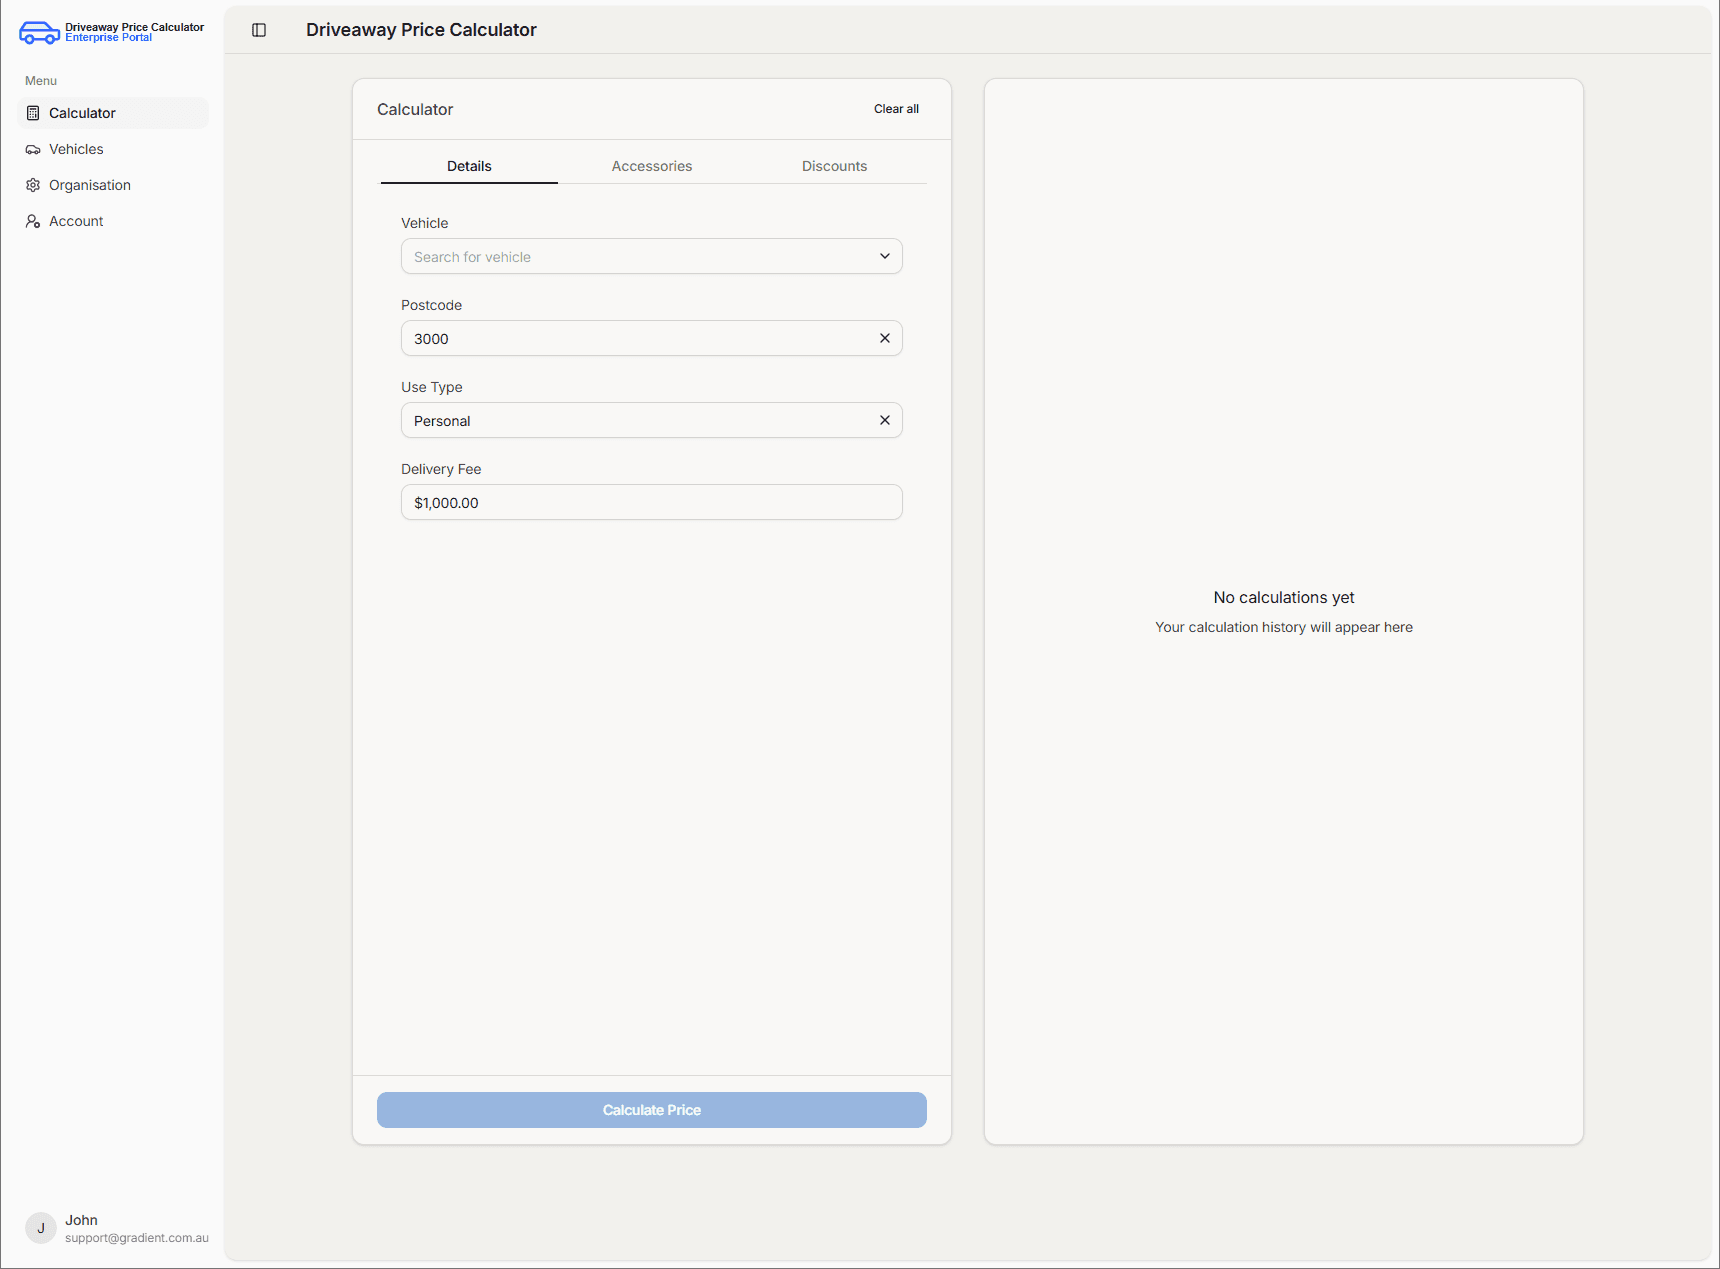
Task: Click the Calculator icon in sidebar
Action: 33,113
